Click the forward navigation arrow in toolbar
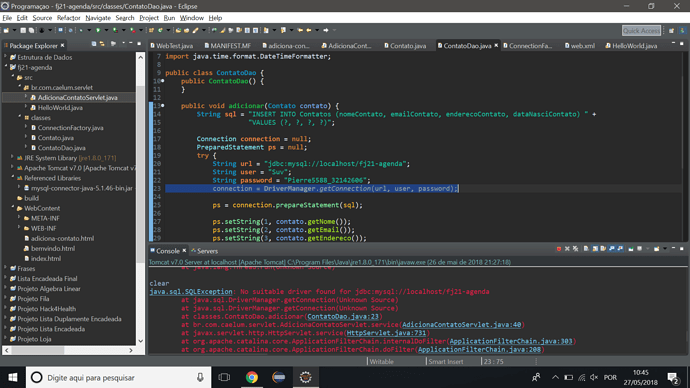690x388 pixels. tap(326, 30)
